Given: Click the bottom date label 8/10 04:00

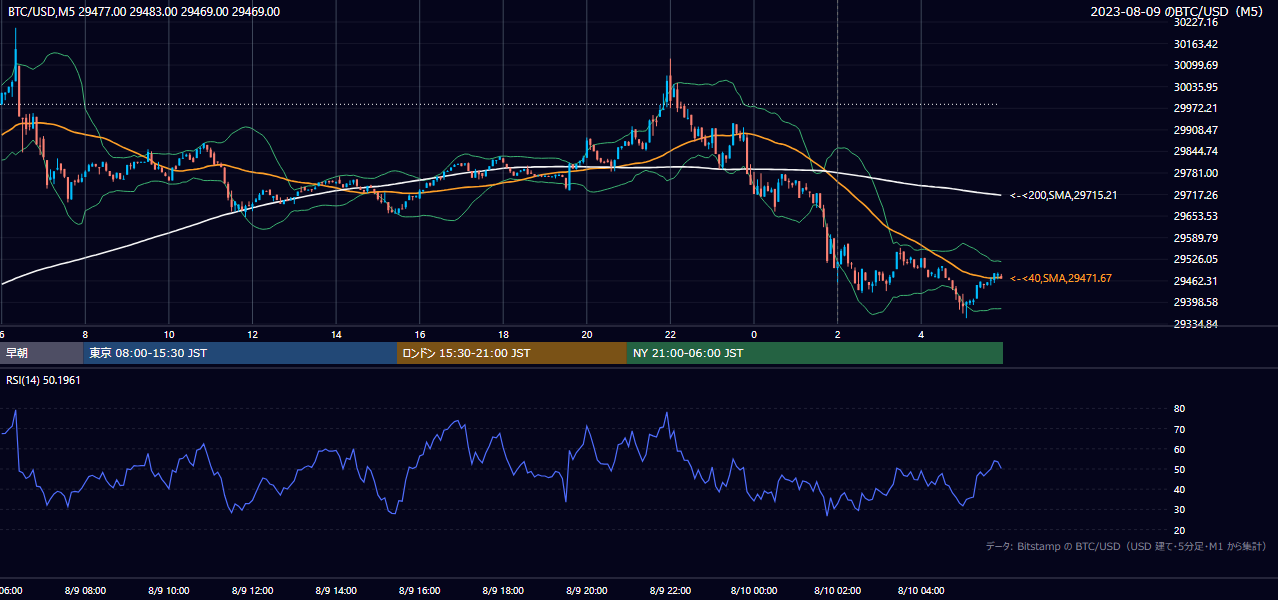Looking at the screenshot, I should 921,591.
